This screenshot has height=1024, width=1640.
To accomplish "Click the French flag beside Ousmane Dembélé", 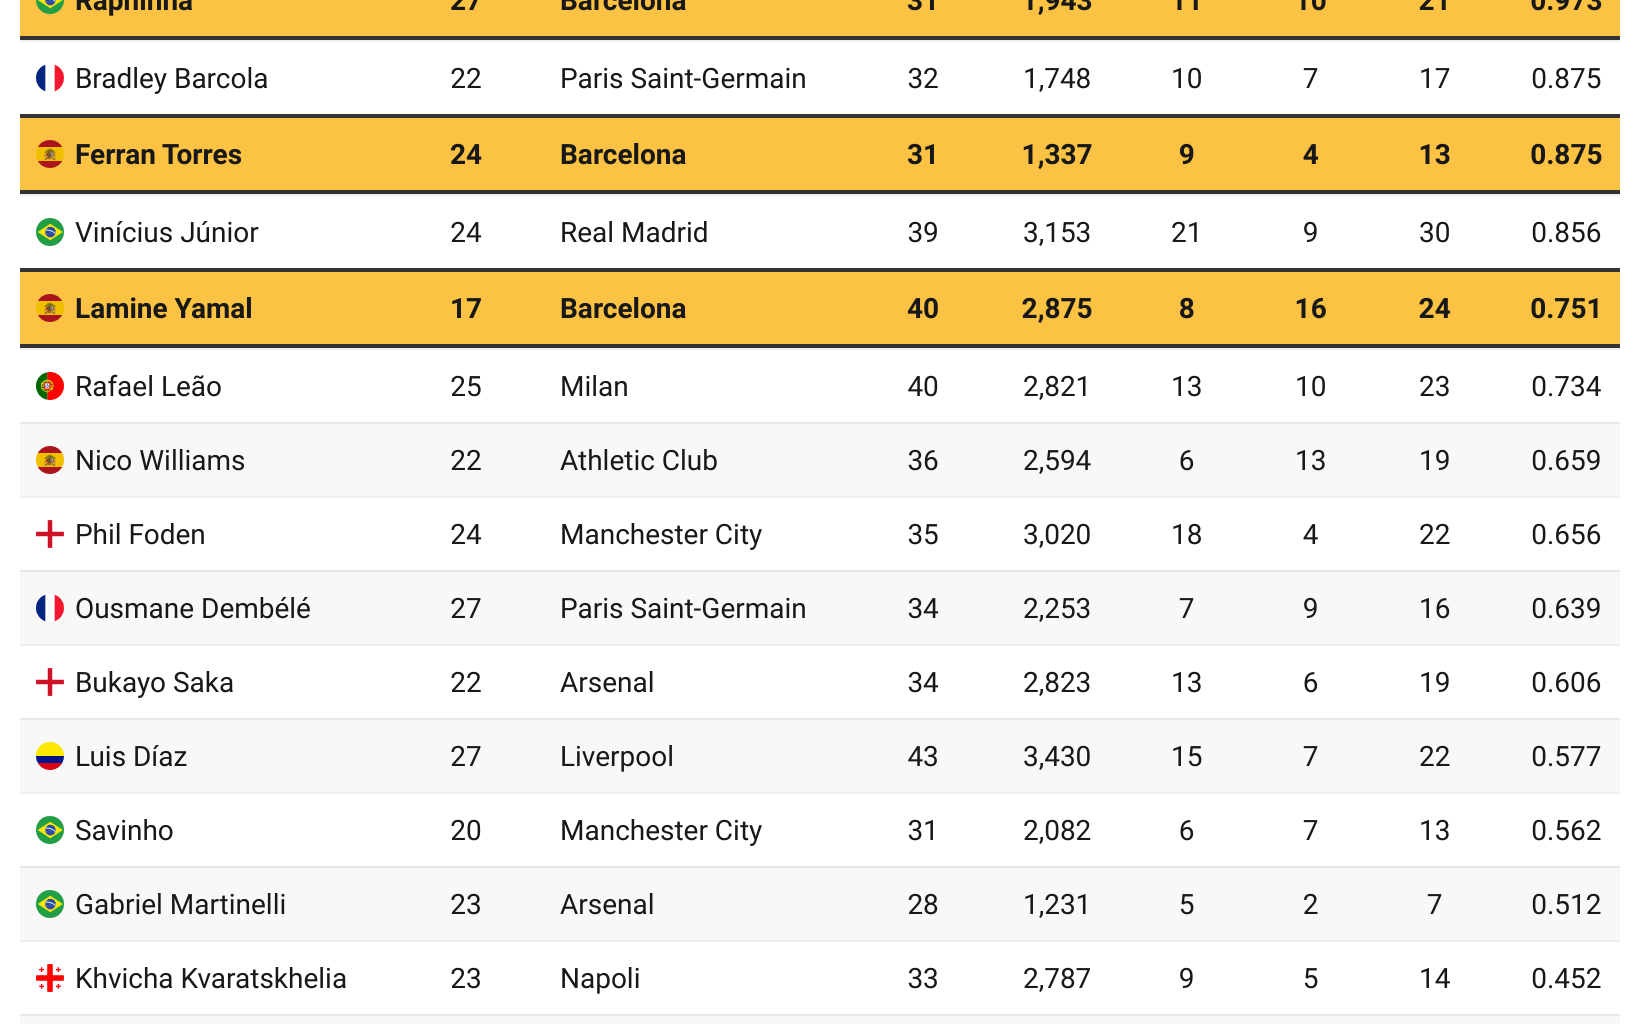I will point(50,608).
